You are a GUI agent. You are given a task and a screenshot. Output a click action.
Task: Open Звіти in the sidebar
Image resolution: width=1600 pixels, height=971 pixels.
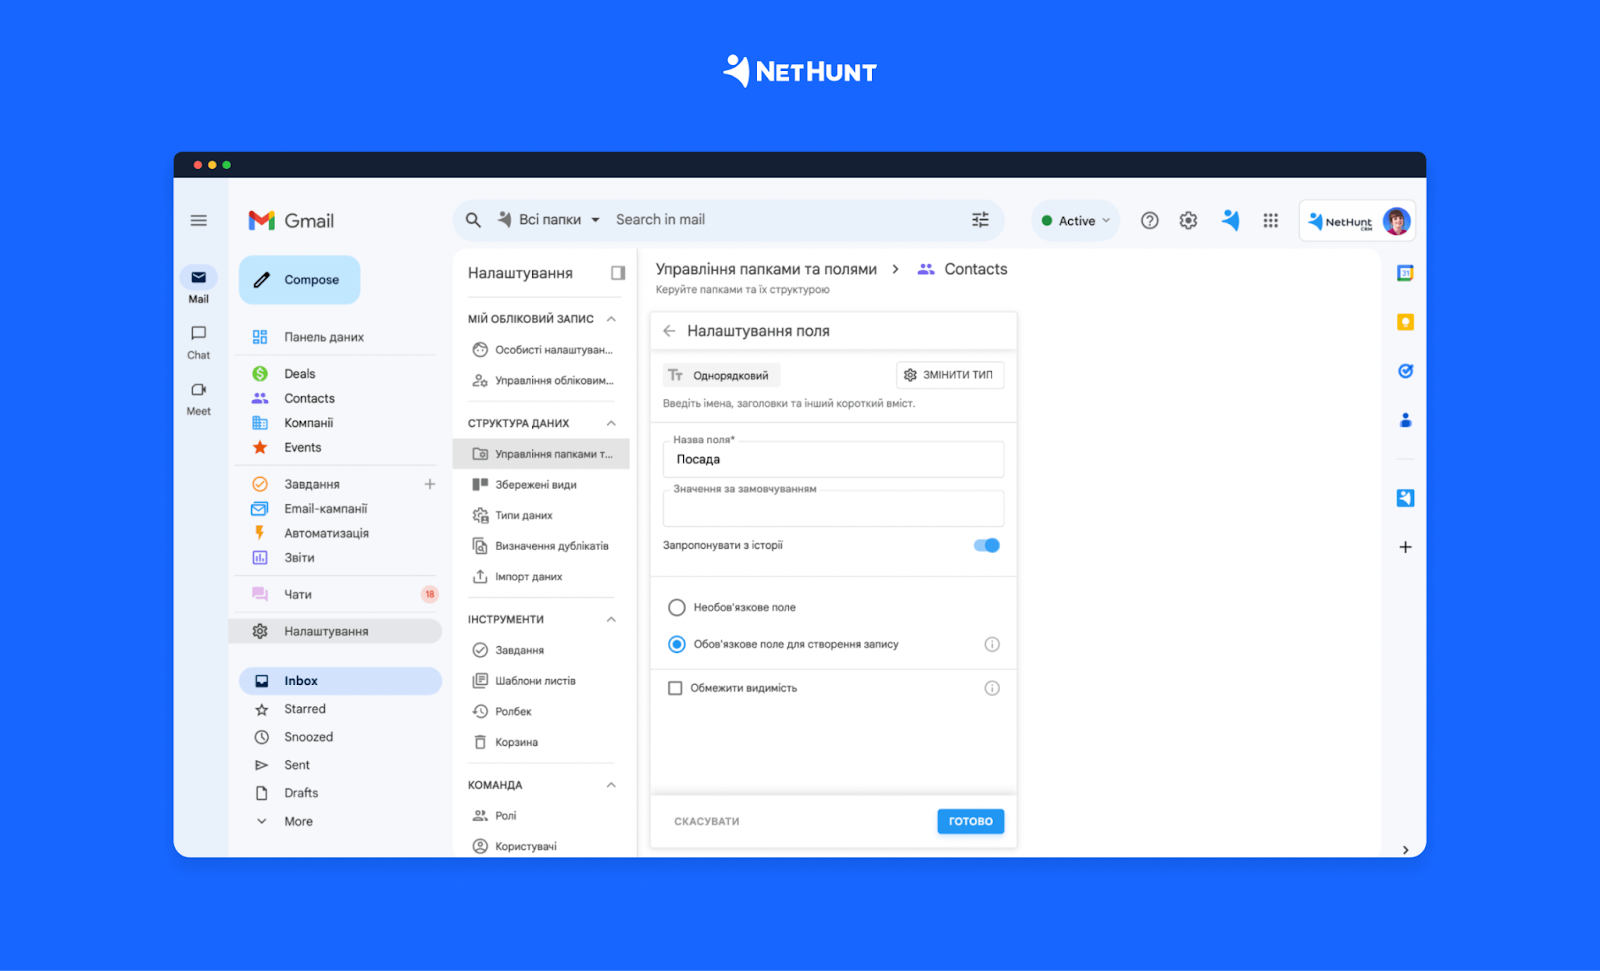[299, 558]
